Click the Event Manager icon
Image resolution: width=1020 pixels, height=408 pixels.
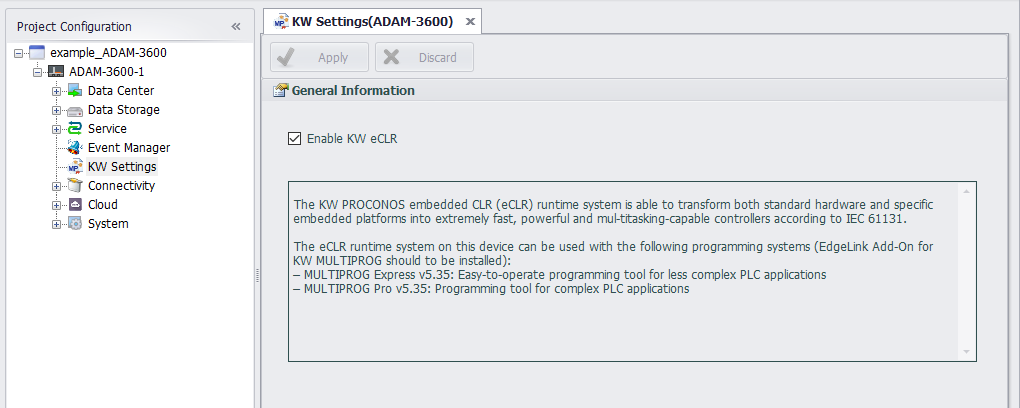tap(75, 148)
